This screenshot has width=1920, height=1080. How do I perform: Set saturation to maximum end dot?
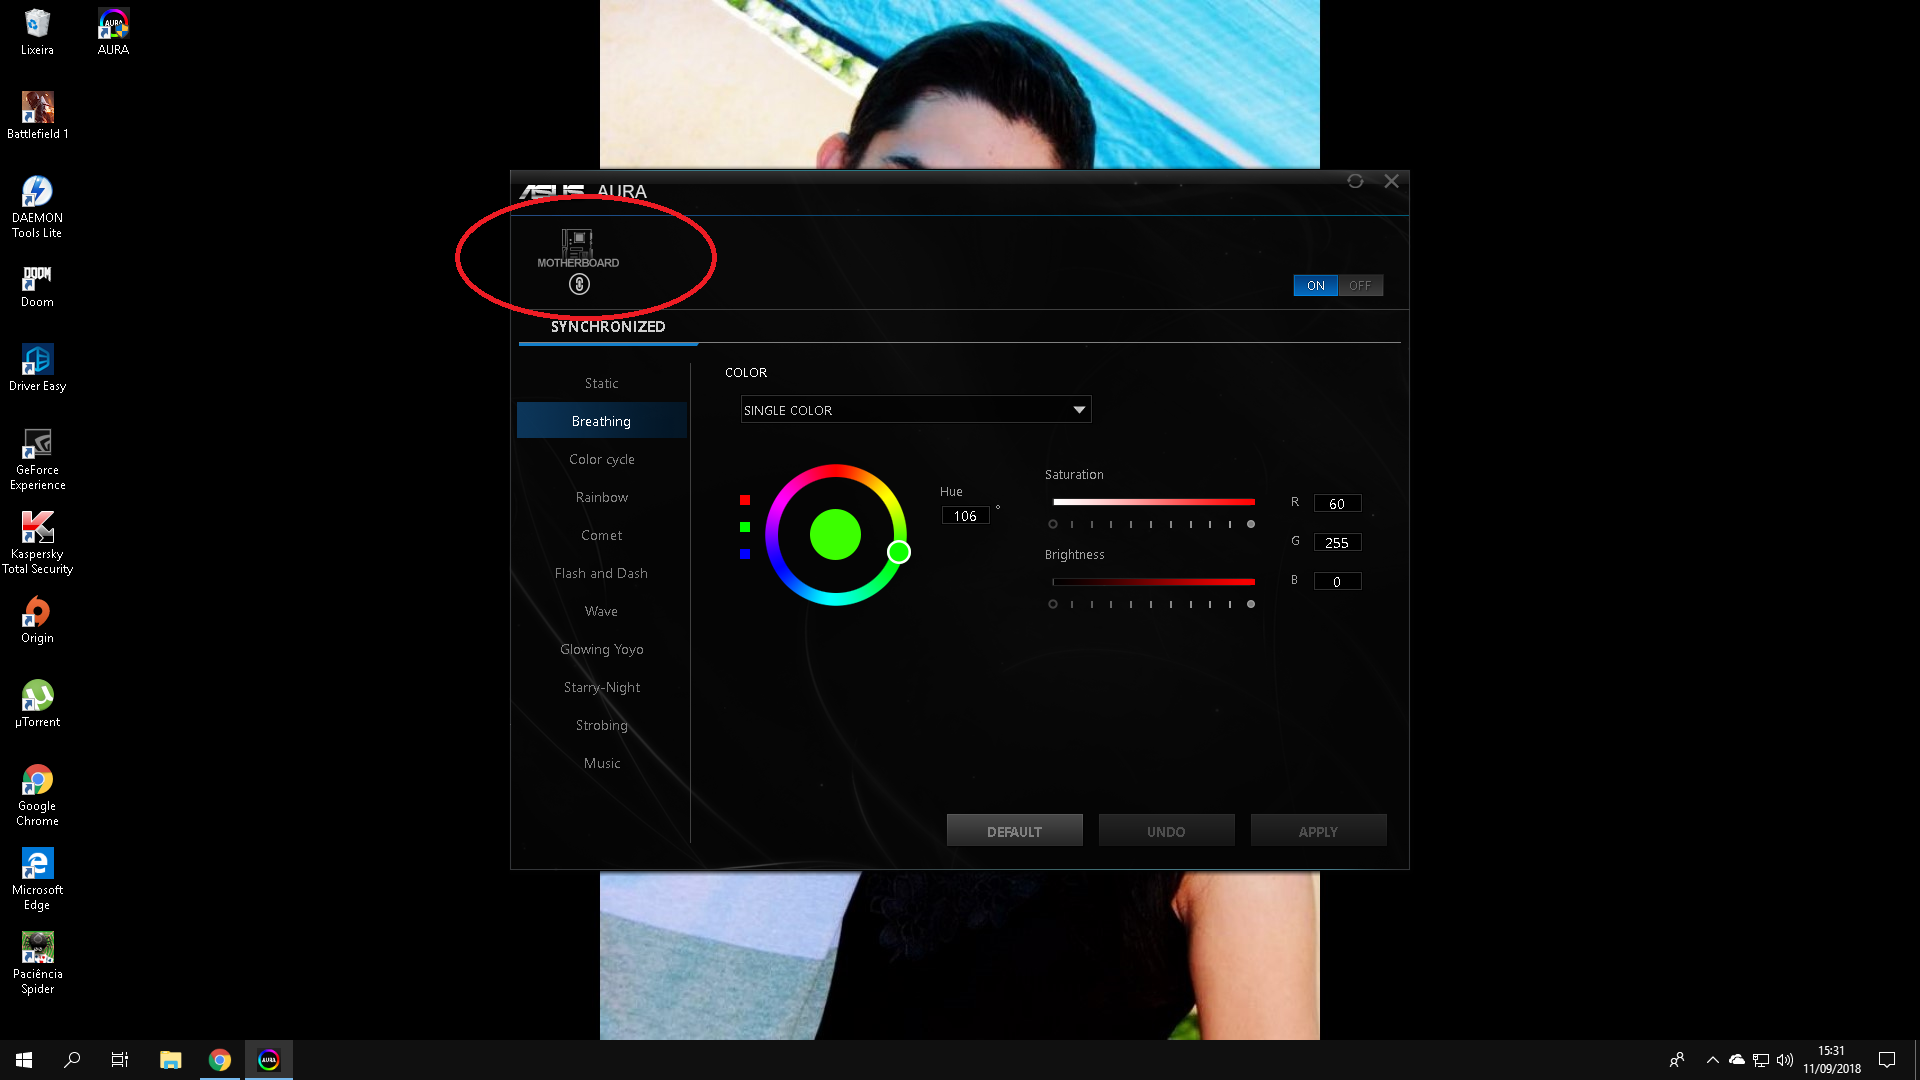[x=1251, y=524]
